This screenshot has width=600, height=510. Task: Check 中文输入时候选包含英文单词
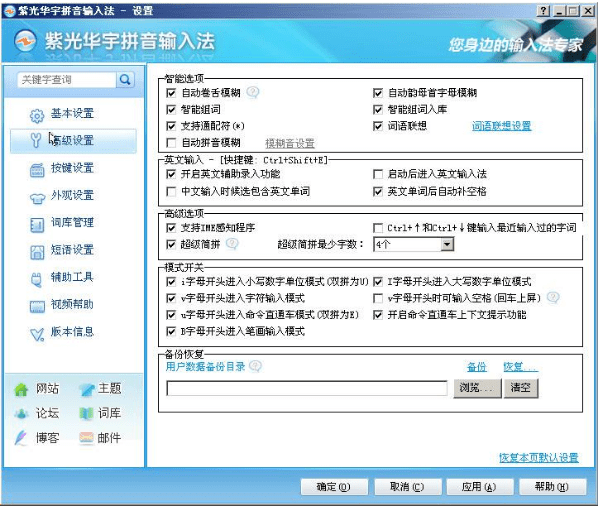(171, 191)
